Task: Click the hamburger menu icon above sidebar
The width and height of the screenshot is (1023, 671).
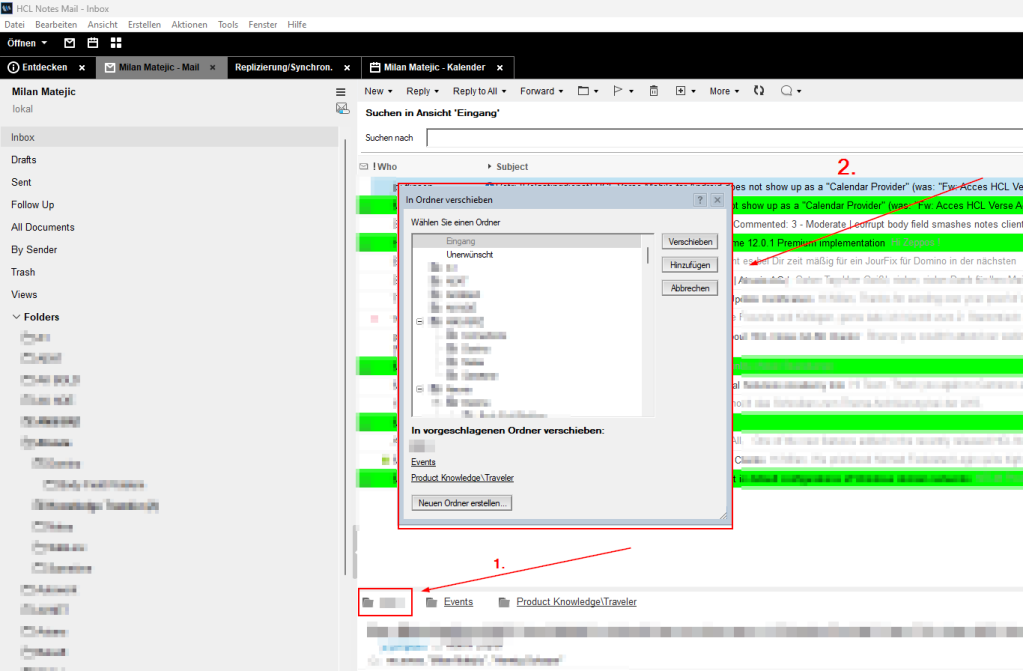Action: 340,92
